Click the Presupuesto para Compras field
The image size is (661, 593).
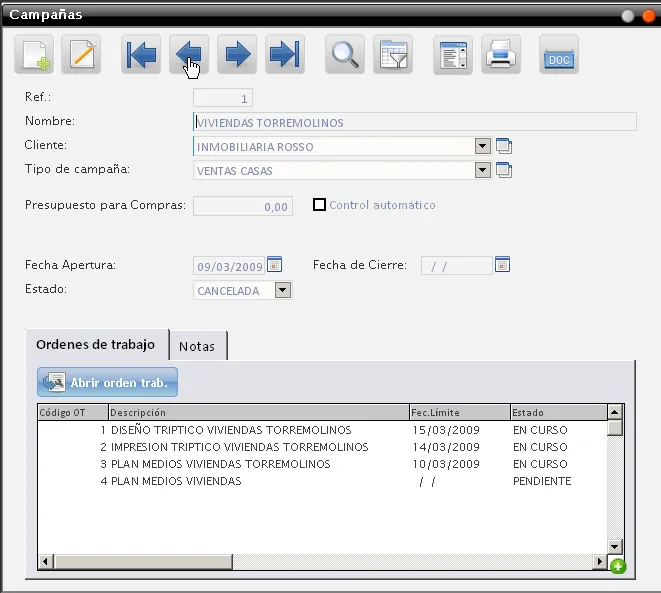pyautogui.click(x=243, y=206)
